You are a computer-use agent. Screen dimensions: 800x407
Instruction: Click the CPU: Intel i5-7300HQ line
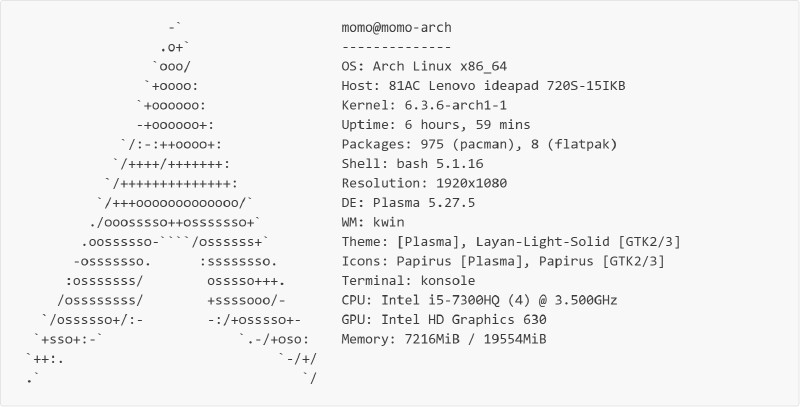coord(479,300)
